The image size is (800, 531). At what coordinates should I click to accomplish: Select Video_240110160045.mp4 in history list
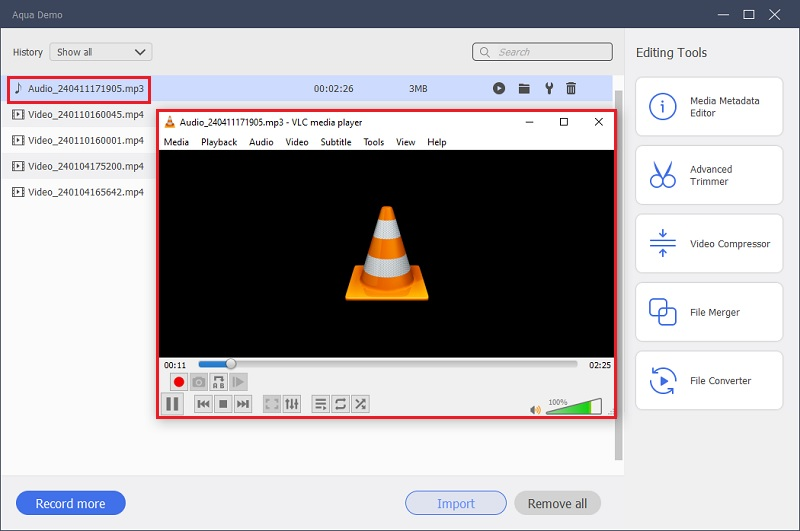click(86, 115)
